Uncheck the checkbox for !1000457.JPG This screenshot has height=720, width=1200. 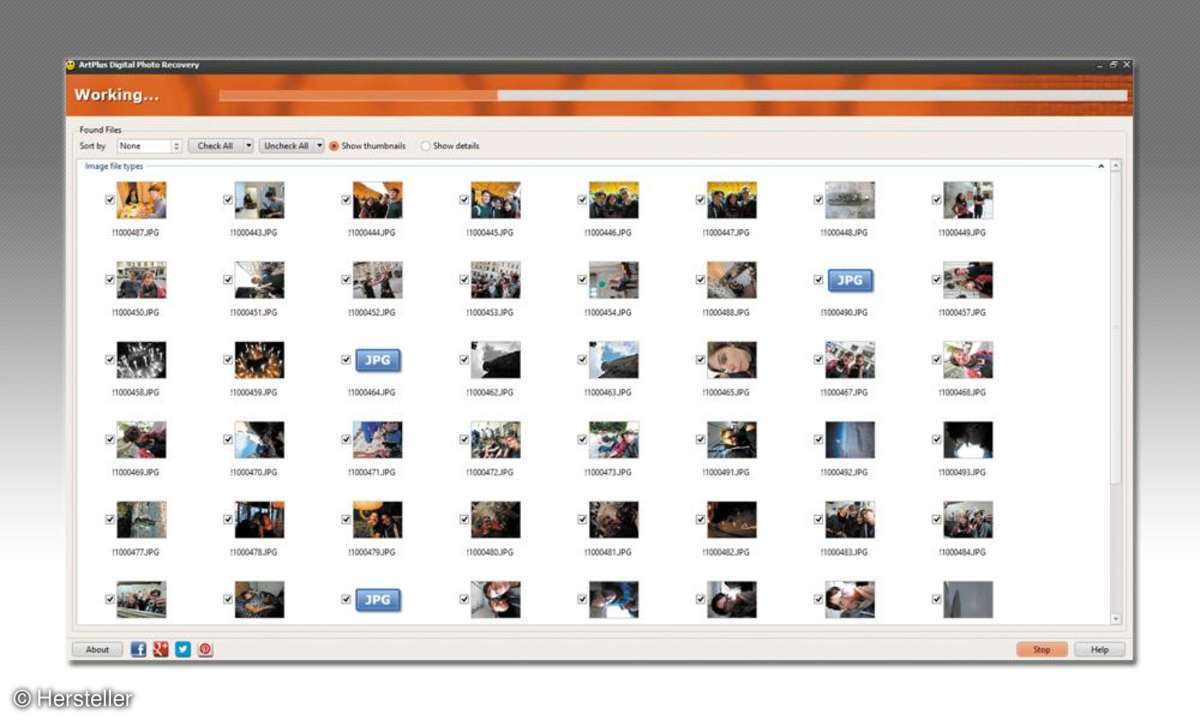936,280
